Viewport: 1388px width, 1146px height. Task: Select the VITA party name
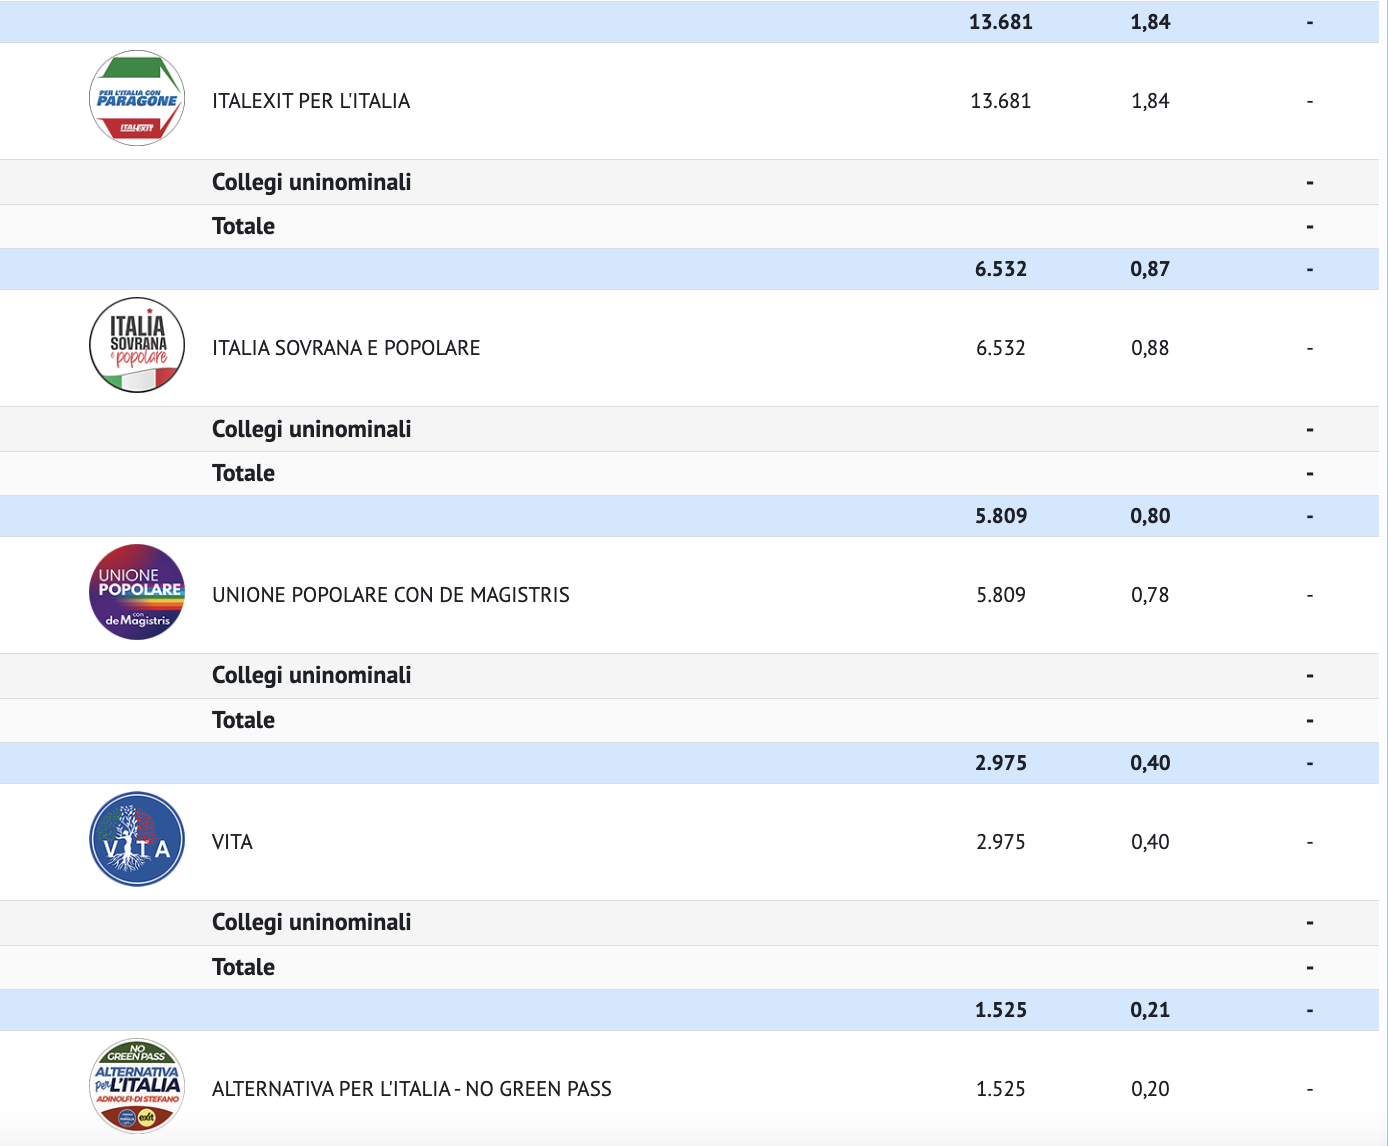(232, 842)
